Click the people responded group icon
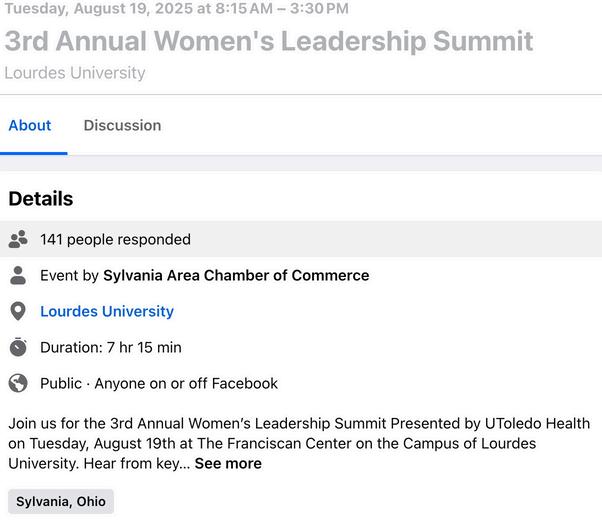 pos(18,239)
